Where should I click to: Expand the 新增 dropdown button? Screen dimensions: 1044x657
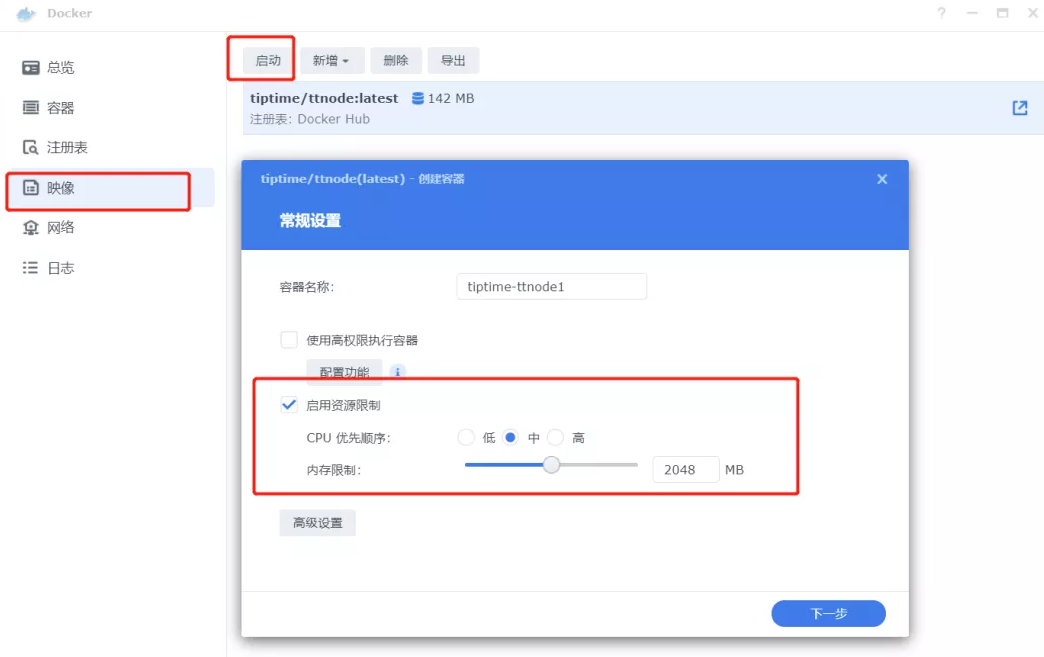tap(331, 61)
